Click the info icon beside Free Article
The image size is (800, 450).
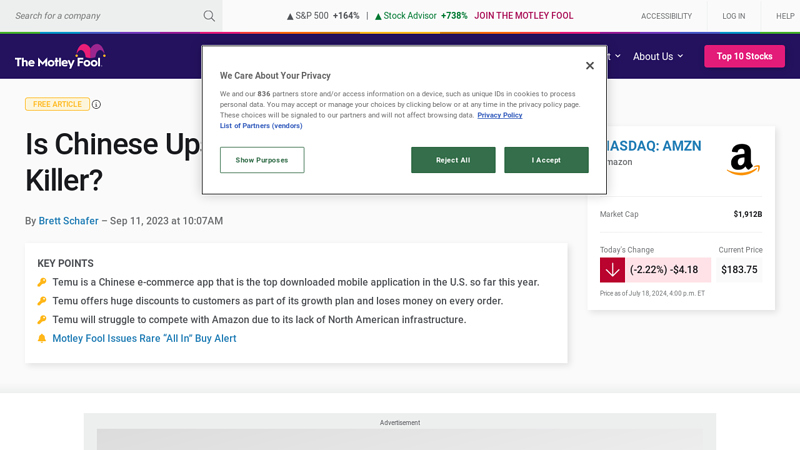pos(96,105)
